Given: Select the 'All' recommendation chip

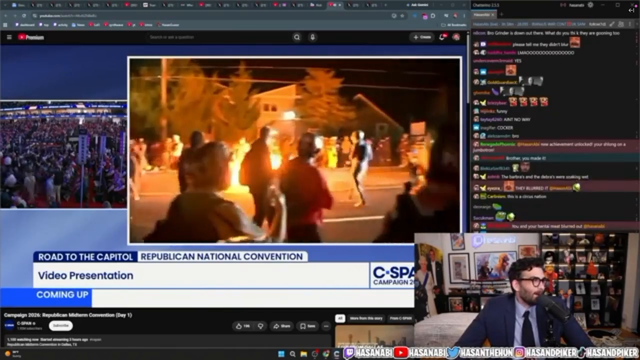Looking at the screenshot, I should (340, 318).
